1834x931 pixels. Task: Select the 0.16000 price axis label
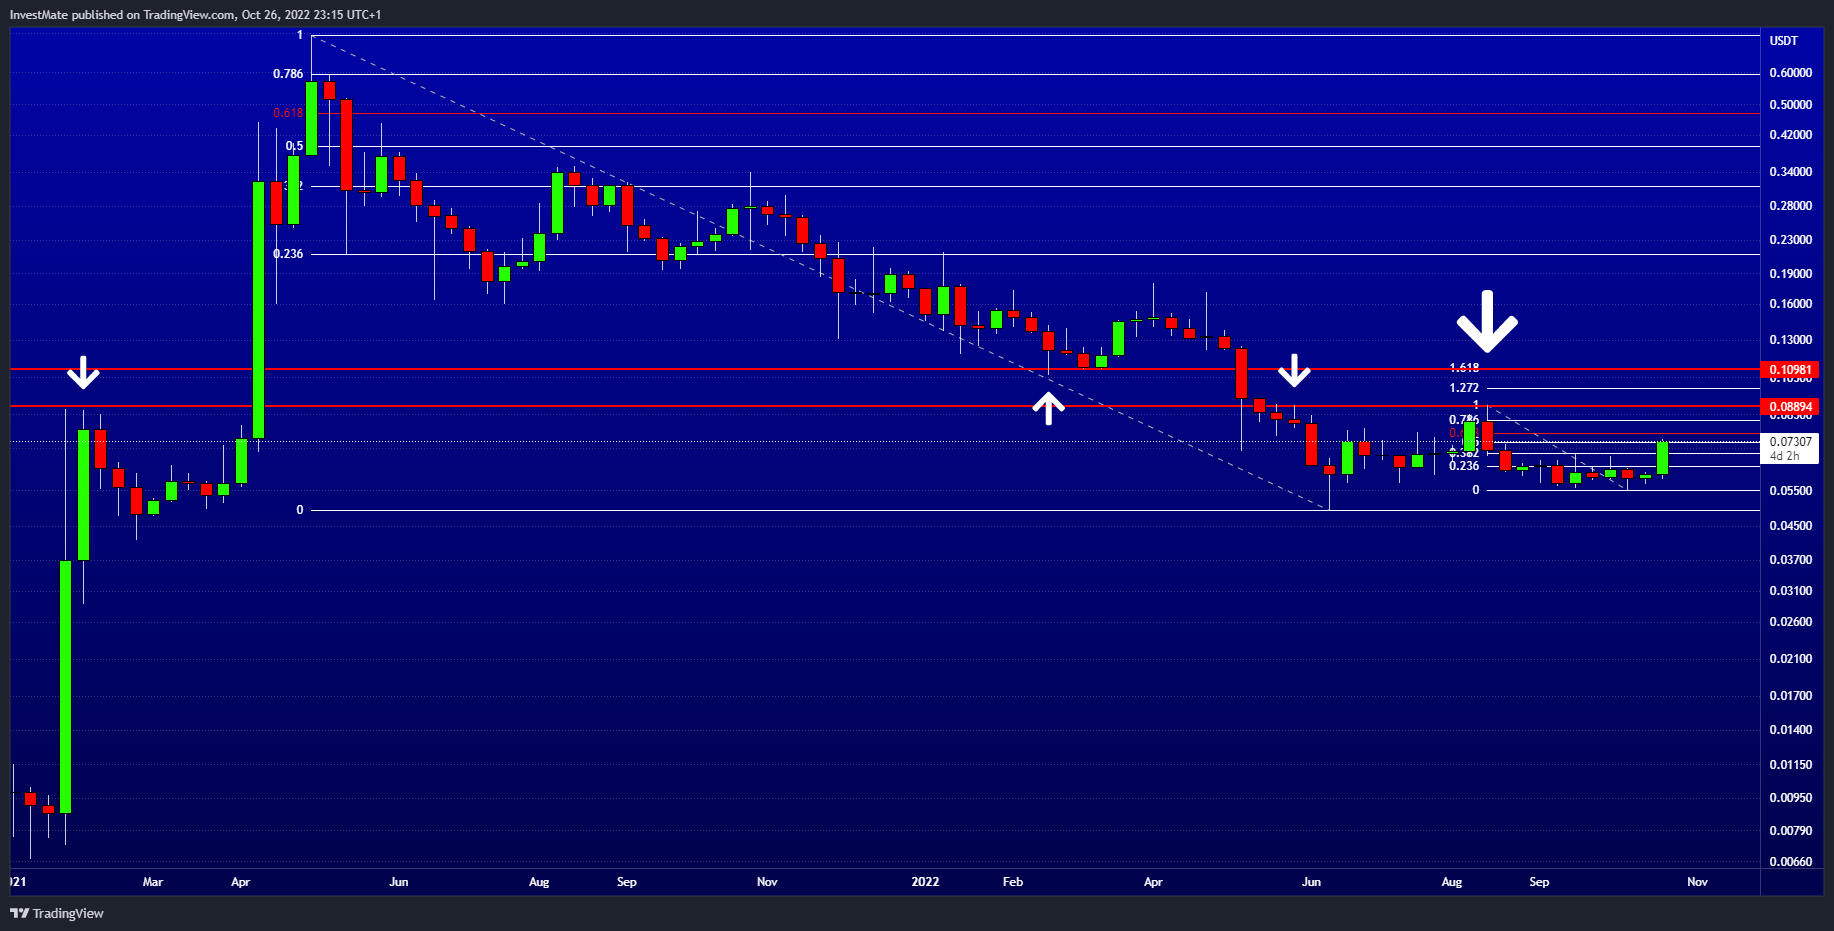click(1790, 304)
